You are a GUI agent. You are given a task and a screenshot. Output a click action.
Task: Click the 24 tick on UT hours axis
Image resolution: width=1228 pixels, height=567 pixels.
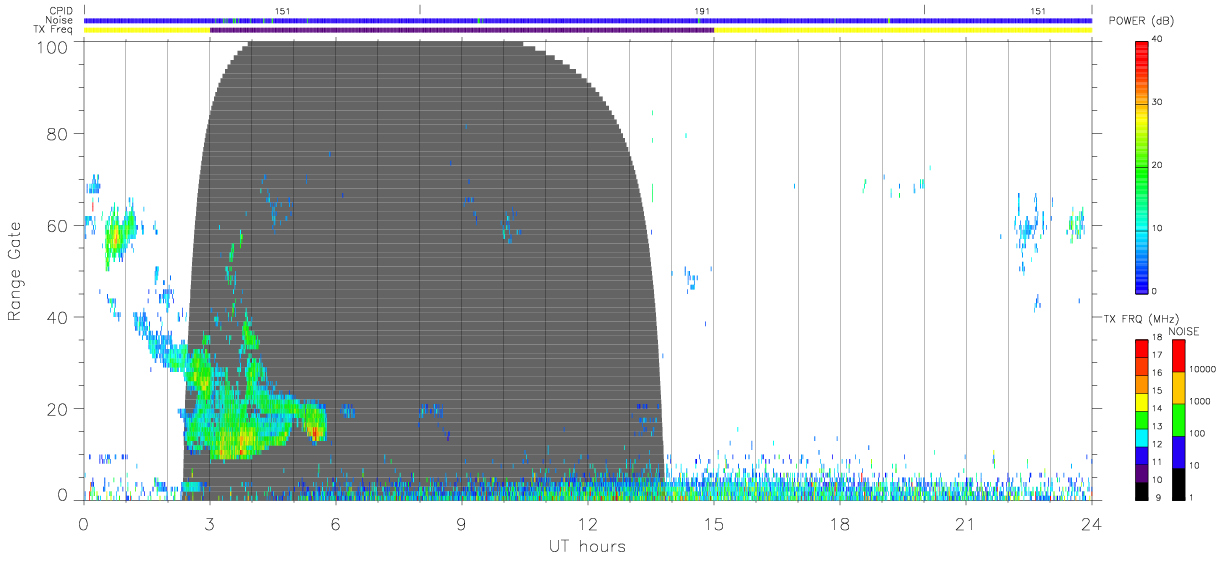coord(1091,523)
